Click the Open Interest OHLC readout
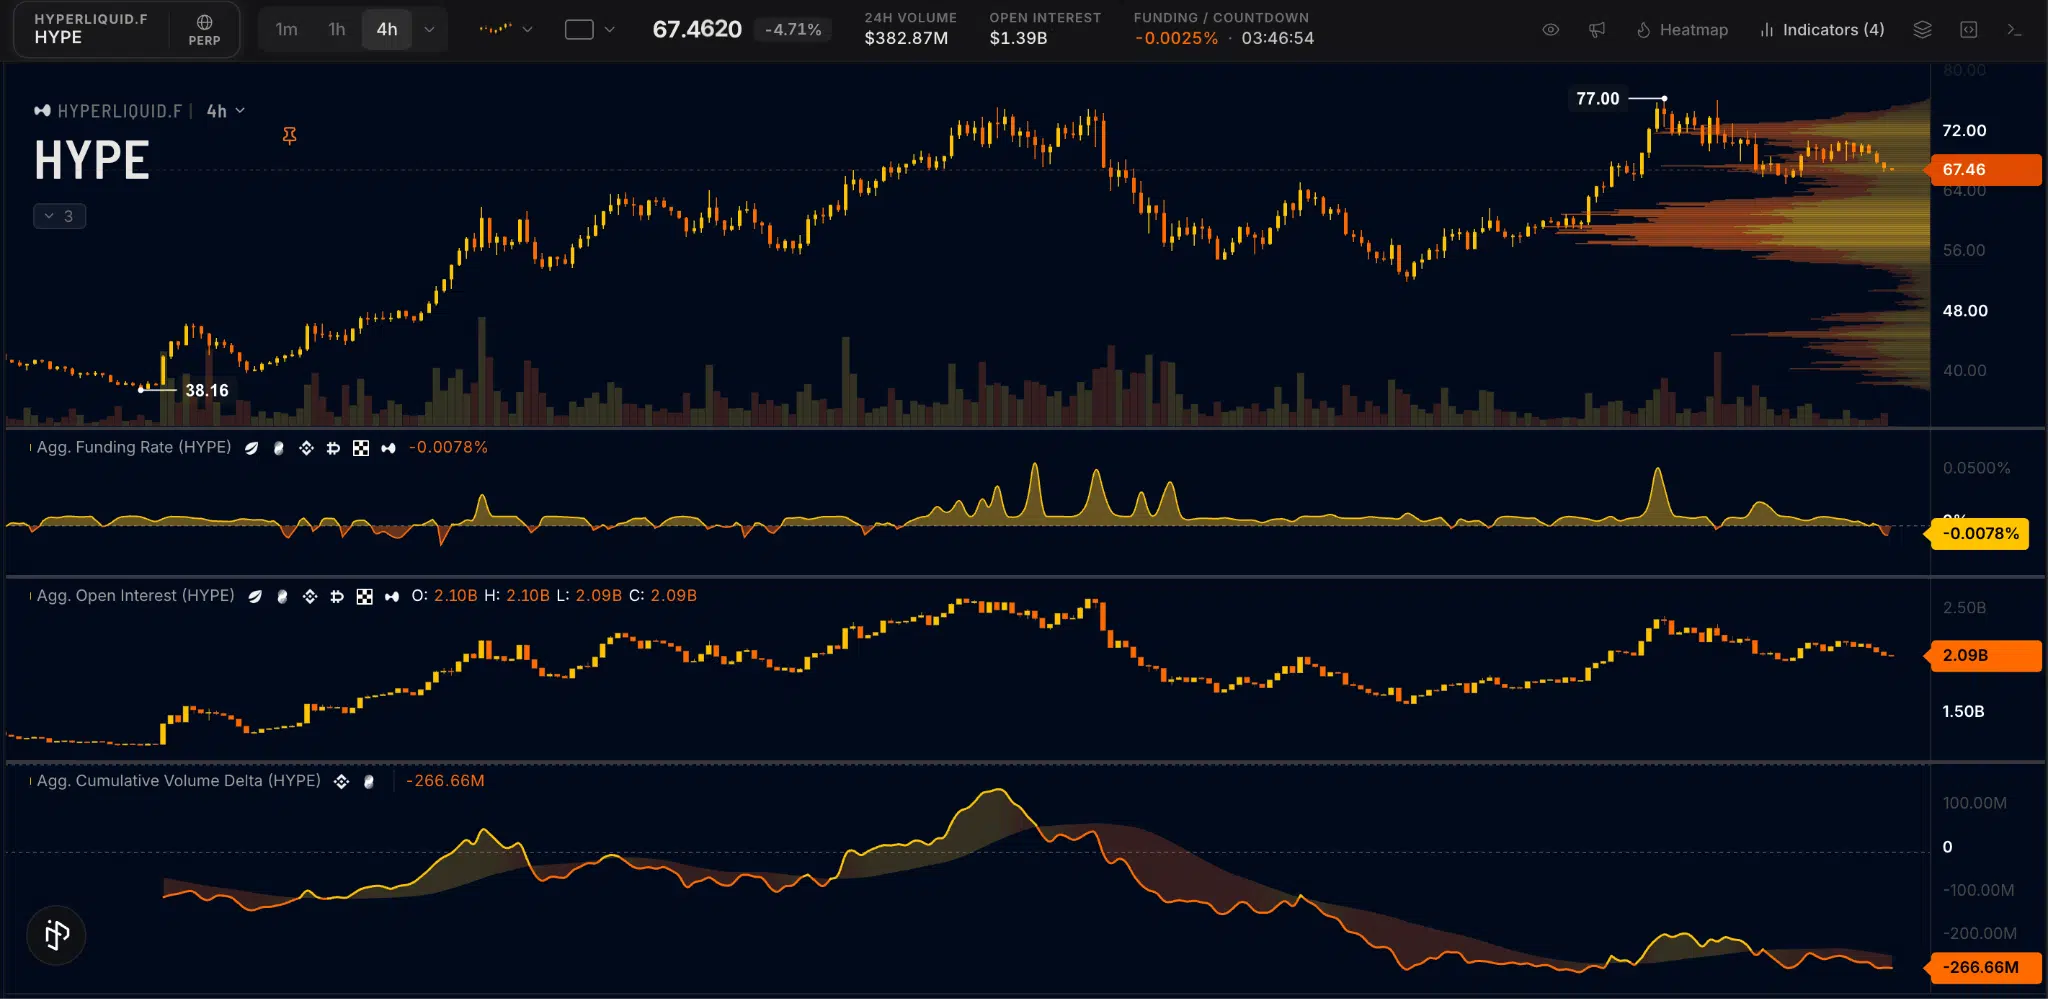This screenshot has height=999, width=2048. (554, 595)
